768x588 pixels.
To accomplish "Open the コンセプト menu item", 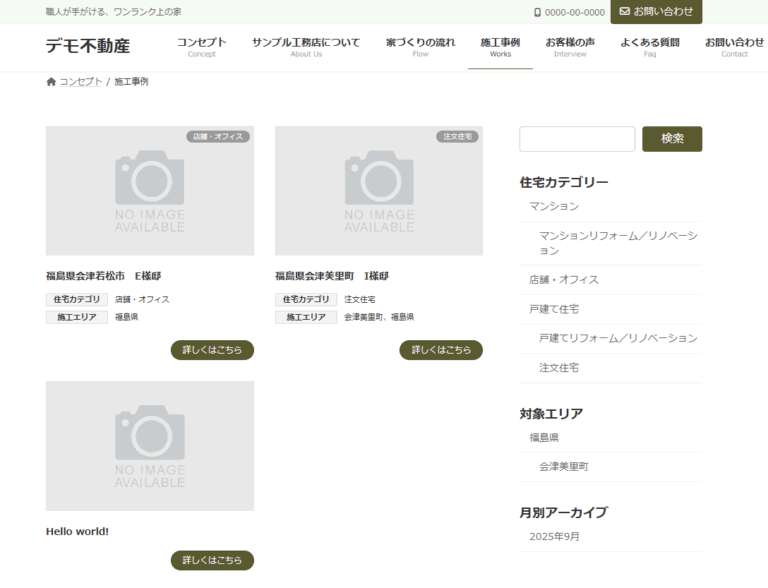I will 201,46.
